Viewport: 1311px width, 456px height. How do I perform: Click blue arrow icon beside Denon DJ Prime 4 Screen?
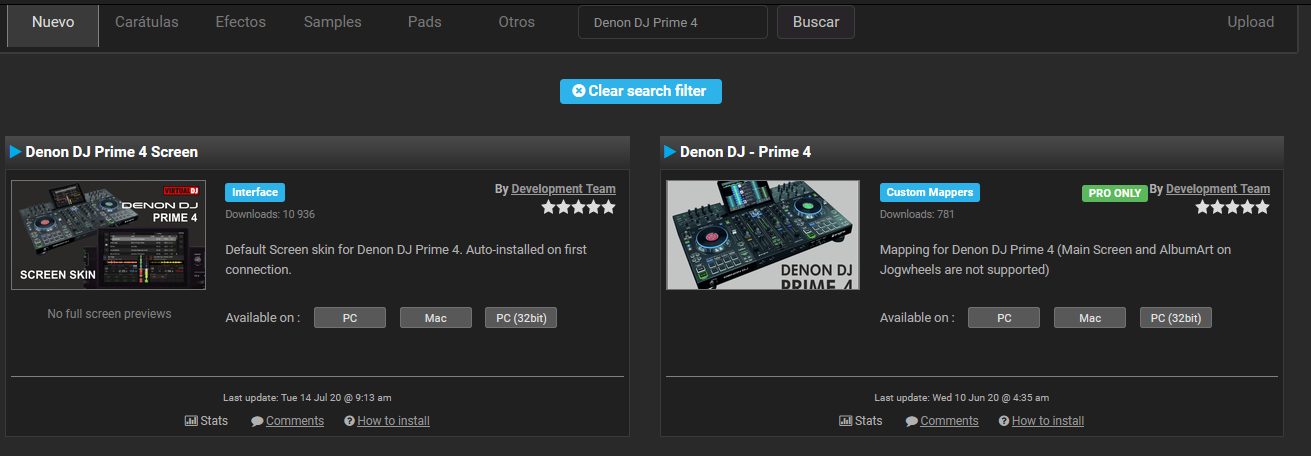[15, 152]
